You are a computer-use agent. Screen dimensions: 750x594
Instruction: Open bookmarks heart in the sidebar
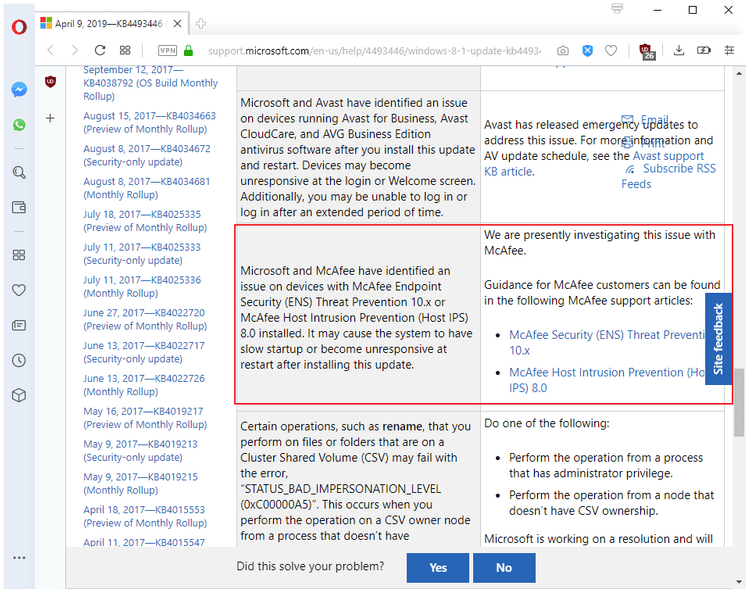[19, 290]
